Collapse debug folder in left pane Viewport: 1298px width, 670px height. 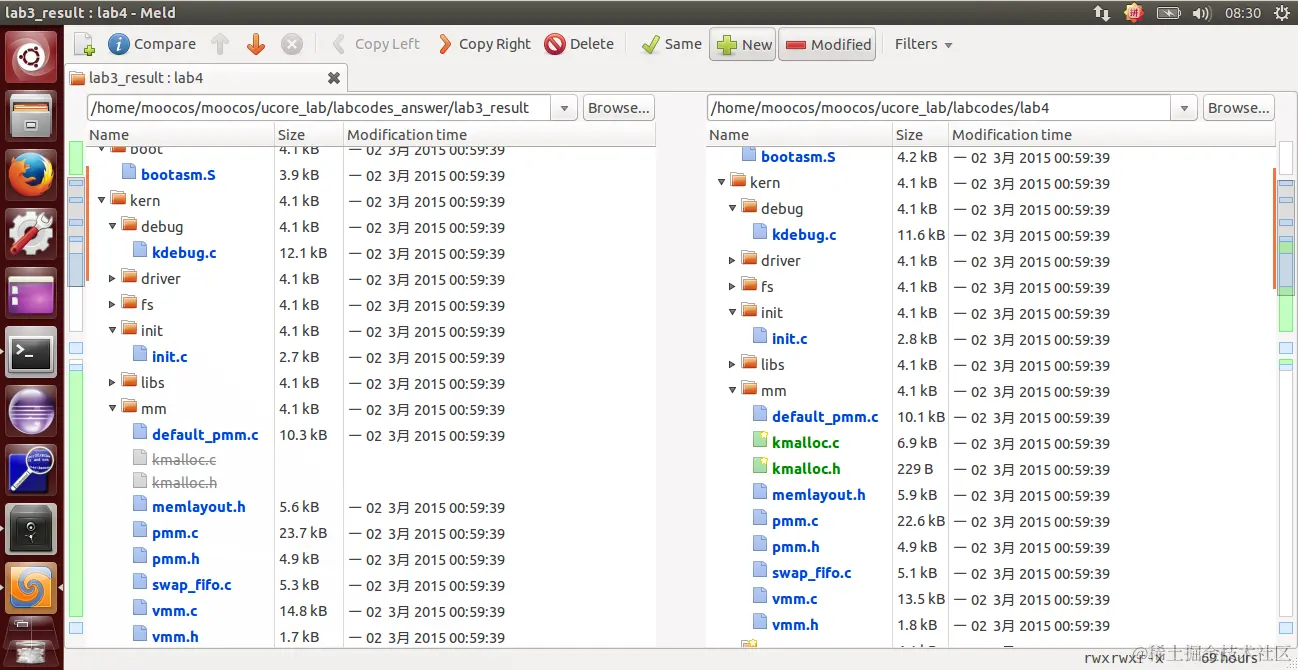point(113,227)
